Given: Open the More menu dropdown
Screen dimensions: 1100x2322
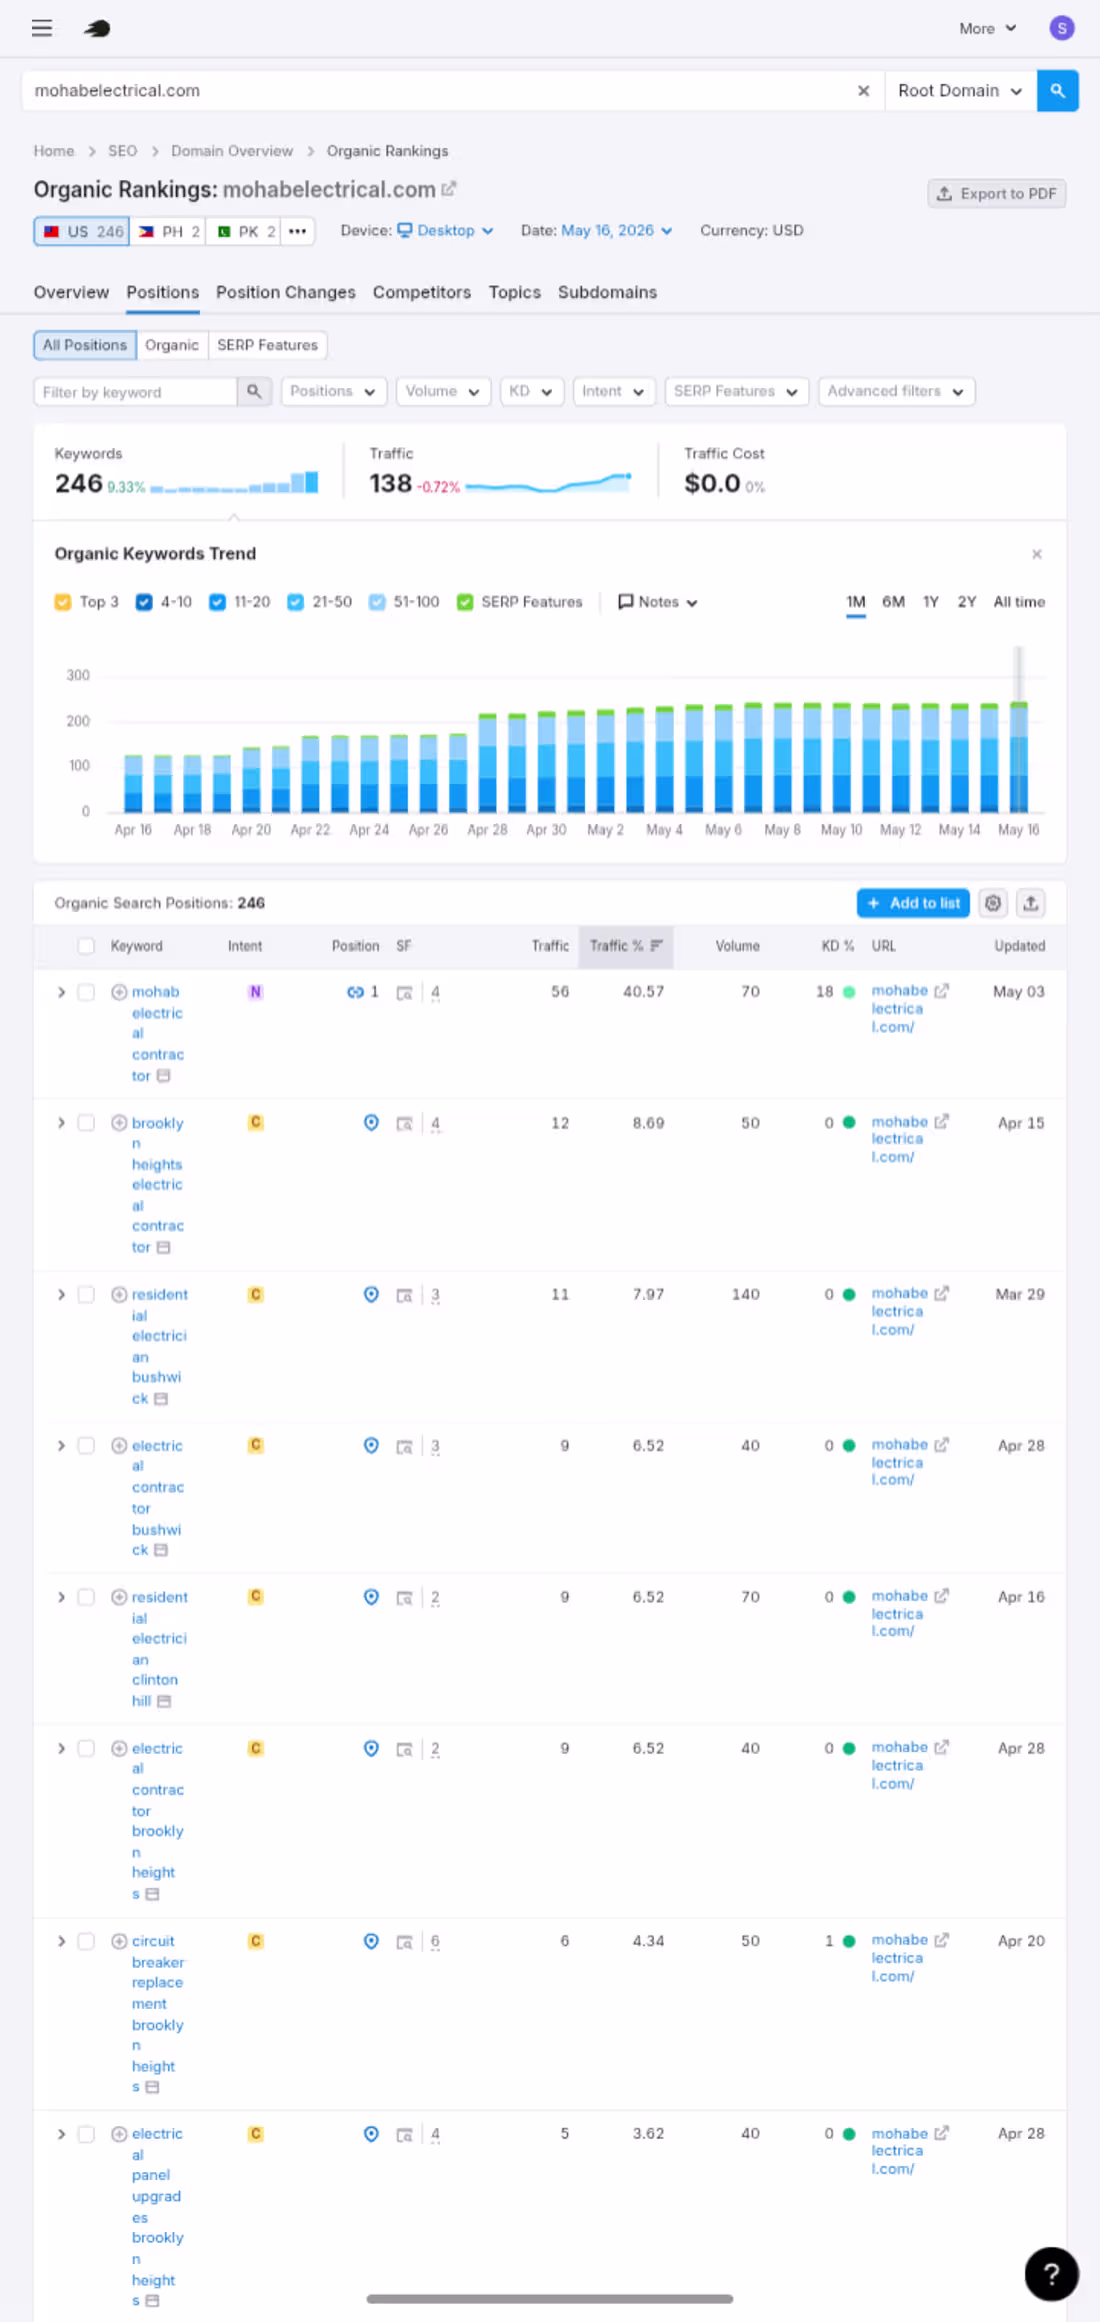Looking at the screenshot, I should tap(987, 29).
